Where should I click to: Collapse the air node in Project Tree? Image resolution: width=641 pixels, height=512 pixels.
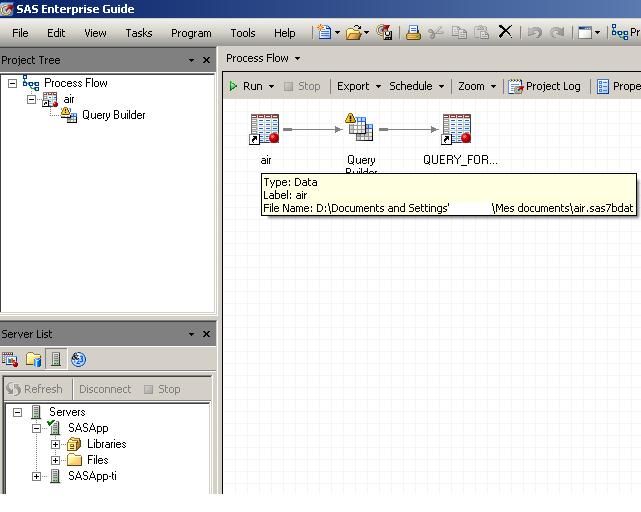[x=31, y=99]
